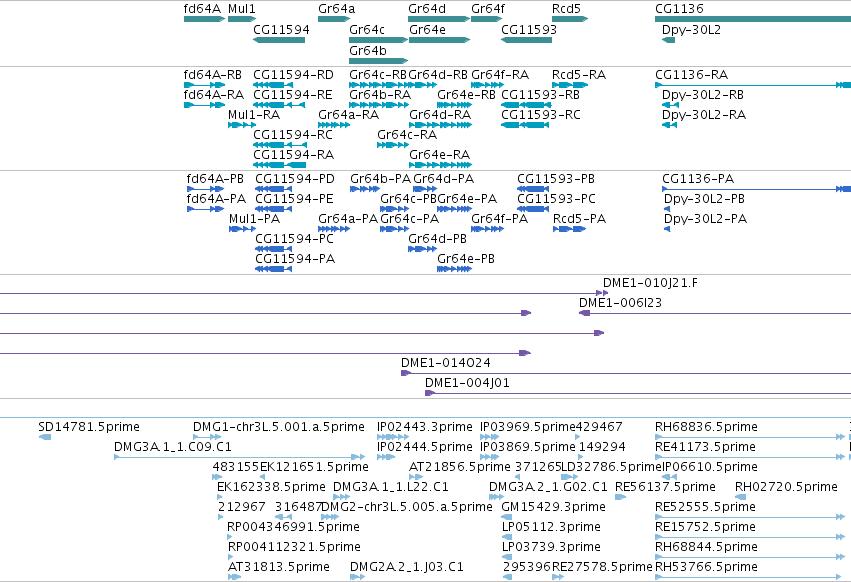This screenshot has height=582, width=851.
Task: Select EST DMG2A.2_1.J03.C1
Action: (x=358, y=577)
